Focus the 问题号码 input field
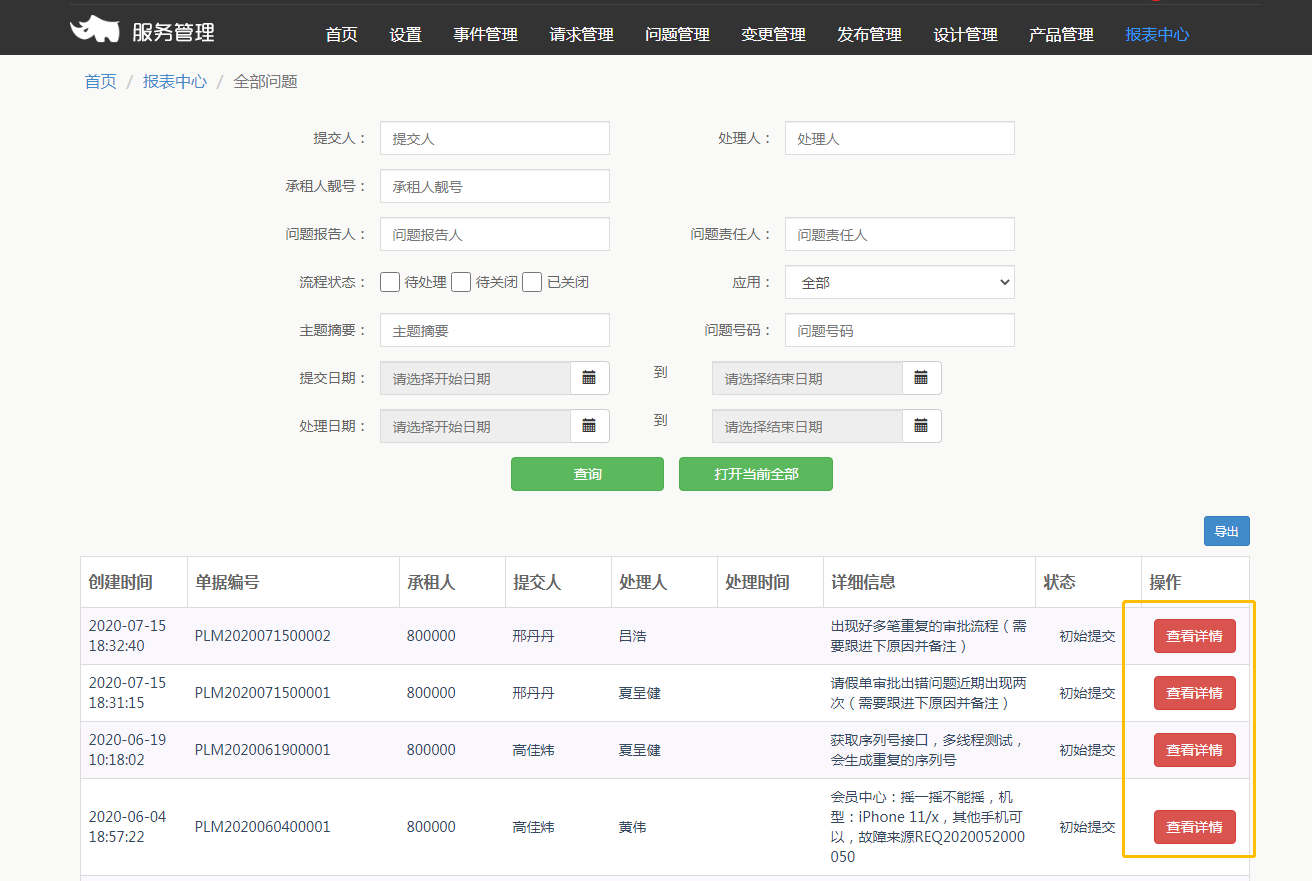The height and width of the screenshot is (881, 1312). 900,330
